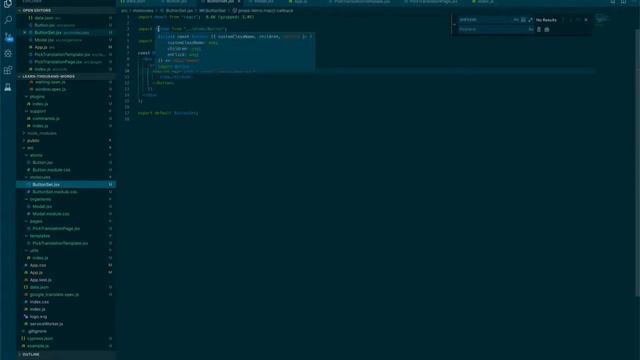Open window.open.js in the file tree

pos(65,89)
